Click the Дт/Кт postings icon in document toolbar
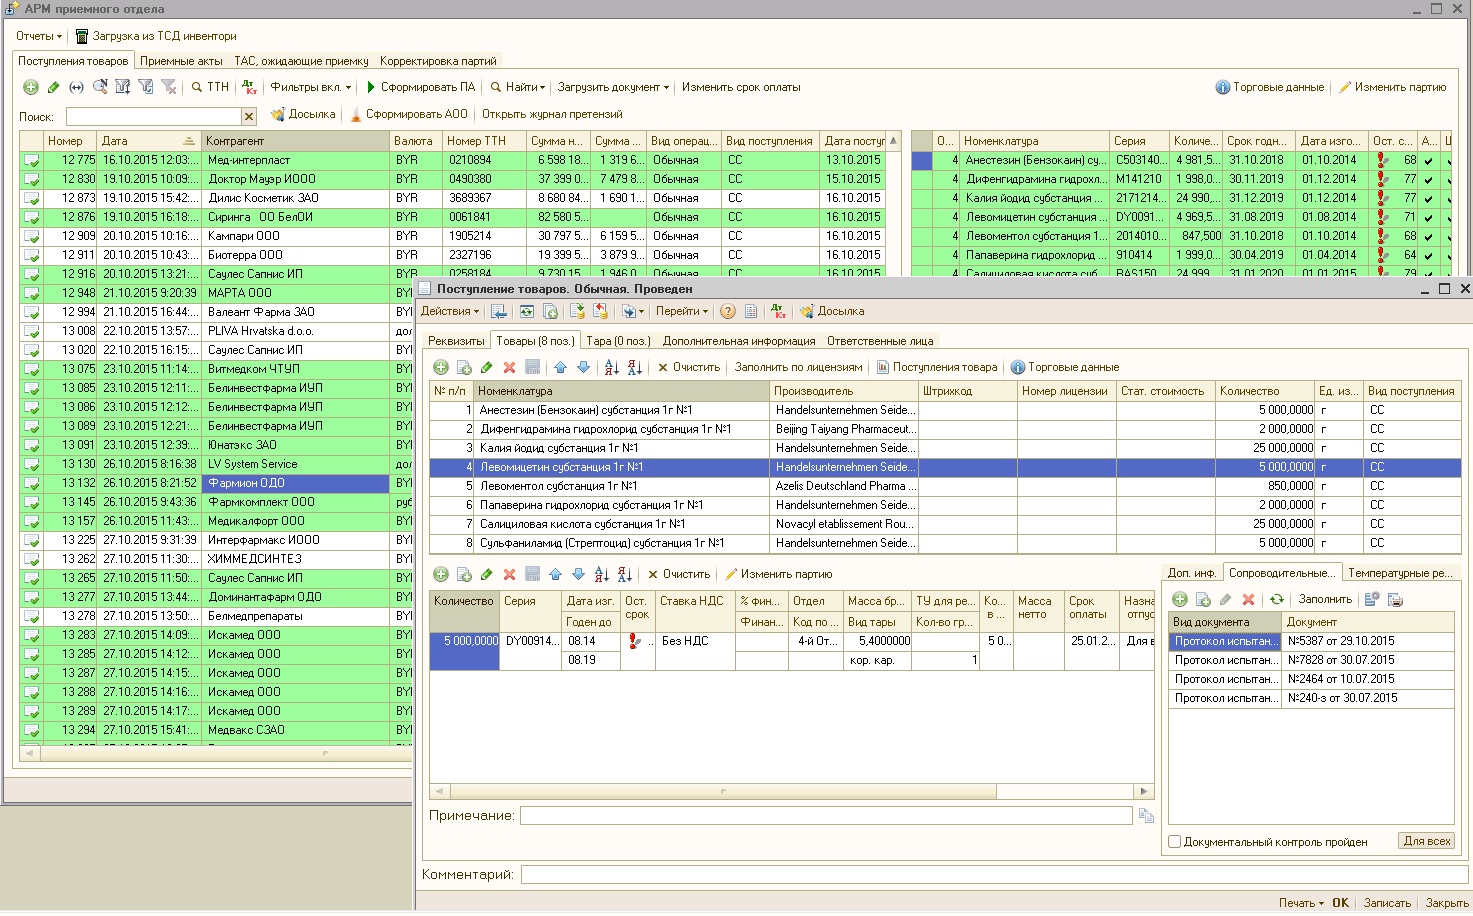The image size is (1473, 916). coord(779,311)
